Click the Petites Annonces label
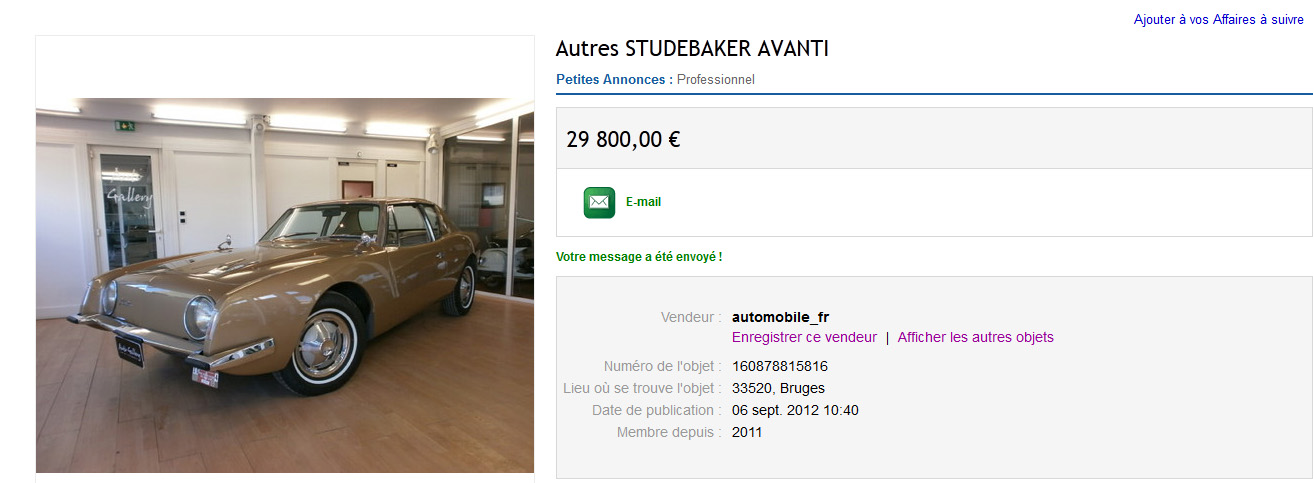This screenshot has height=483, width=1314. click(x=614, y=79)
